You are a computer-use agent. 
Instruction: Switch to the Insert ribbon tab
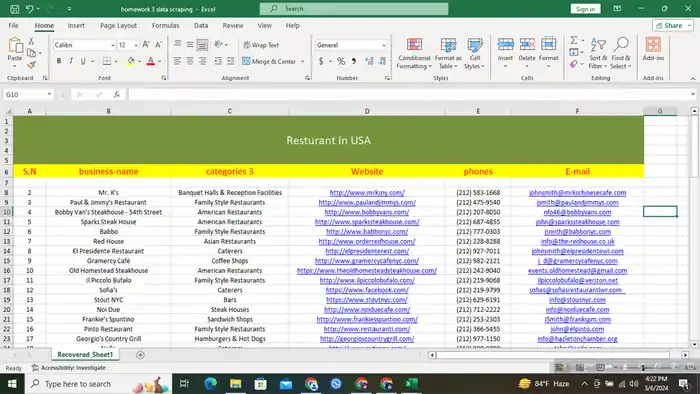coord(76,25)
